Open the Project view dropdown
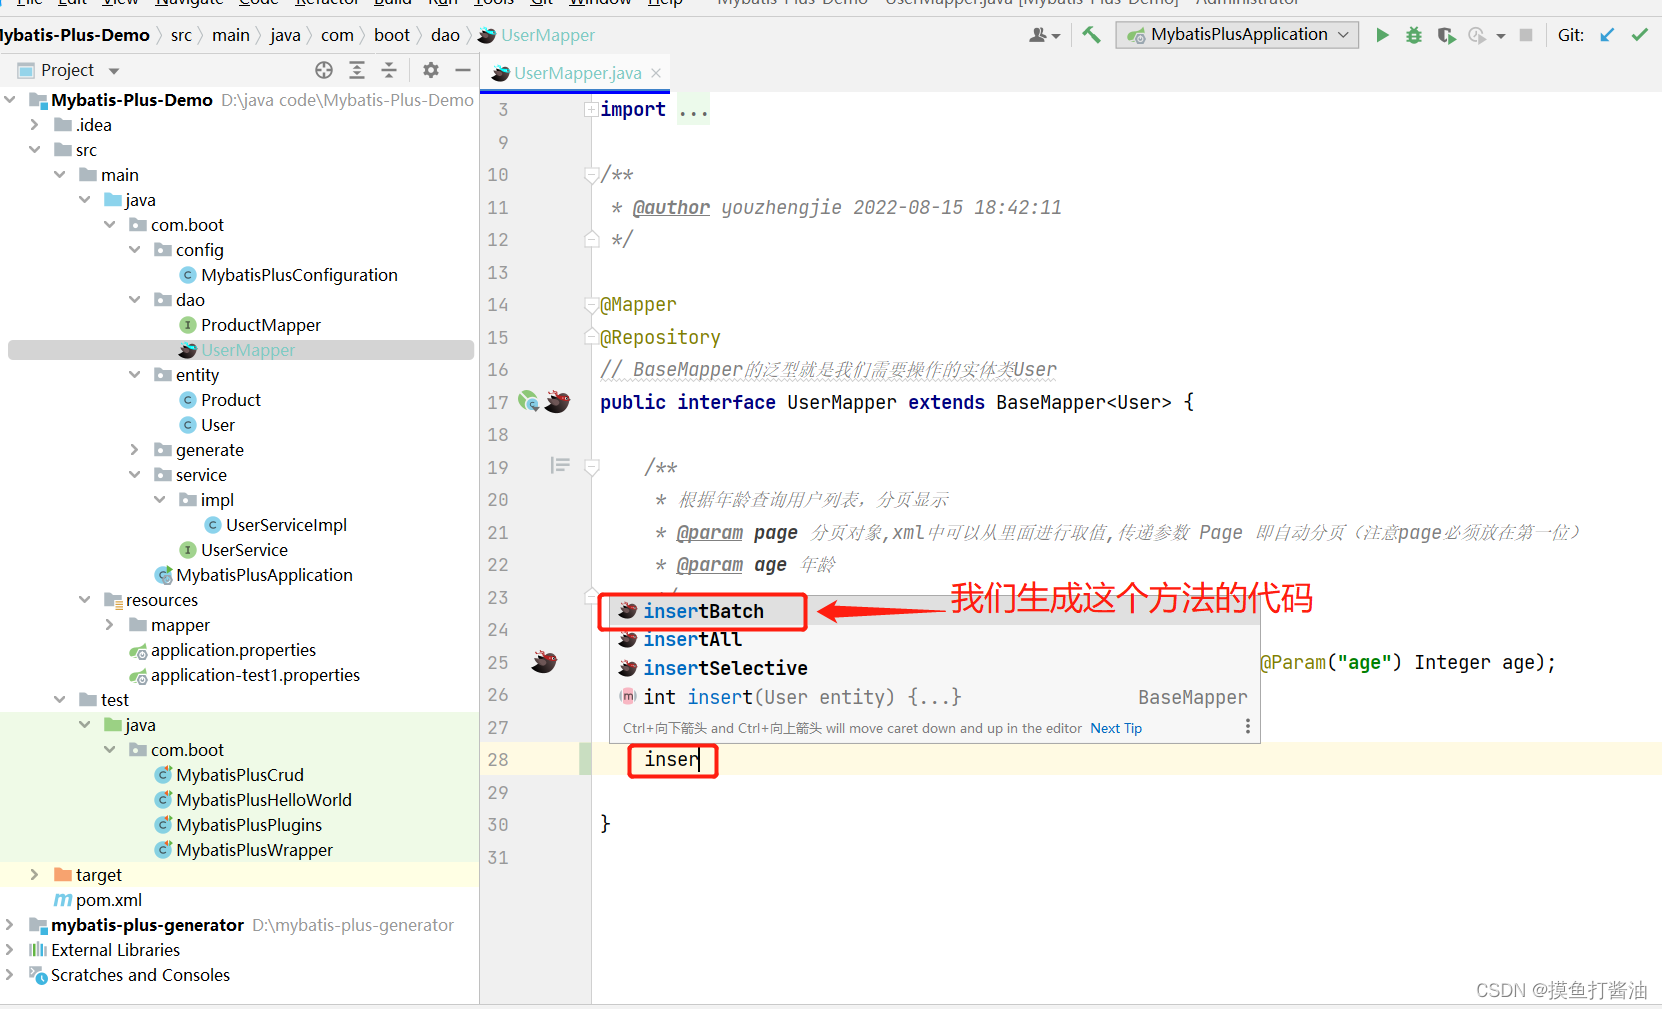This screenshot has width=1662, height=1009. [x=114, y=71]
